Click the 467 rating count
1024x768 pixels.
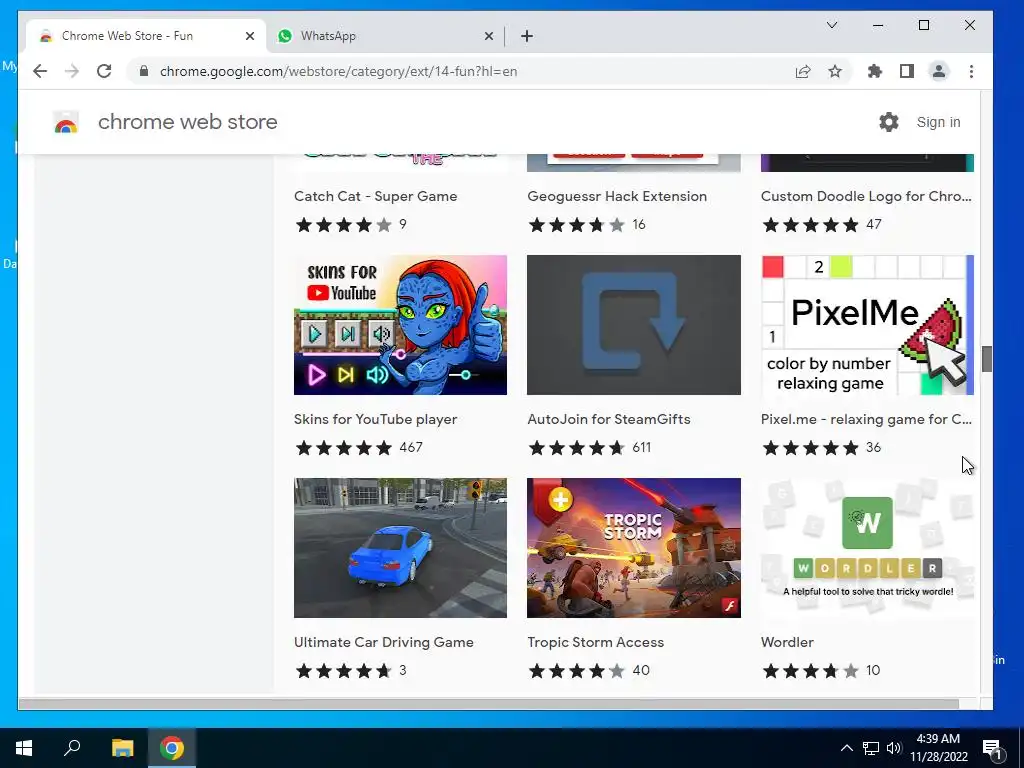point(411,448)
